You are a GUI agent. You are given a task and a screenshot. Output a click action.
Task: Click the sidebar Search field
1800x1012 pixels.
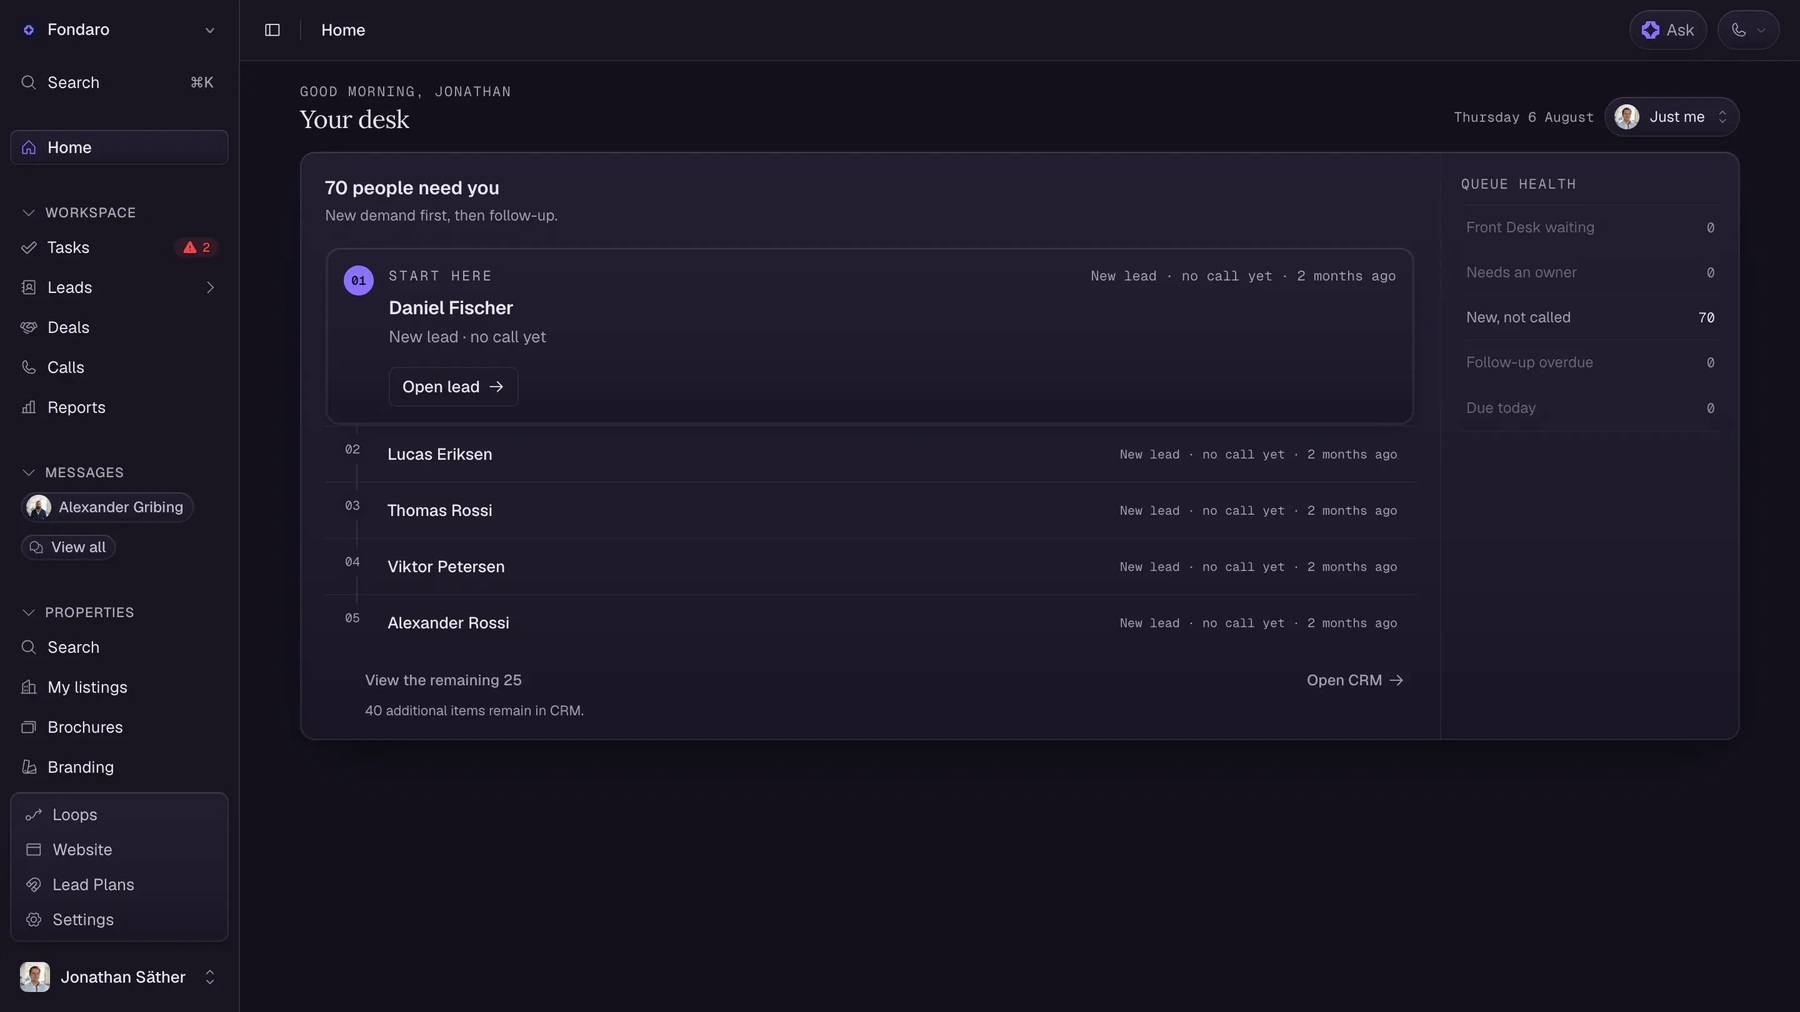(x=119, y=83)
